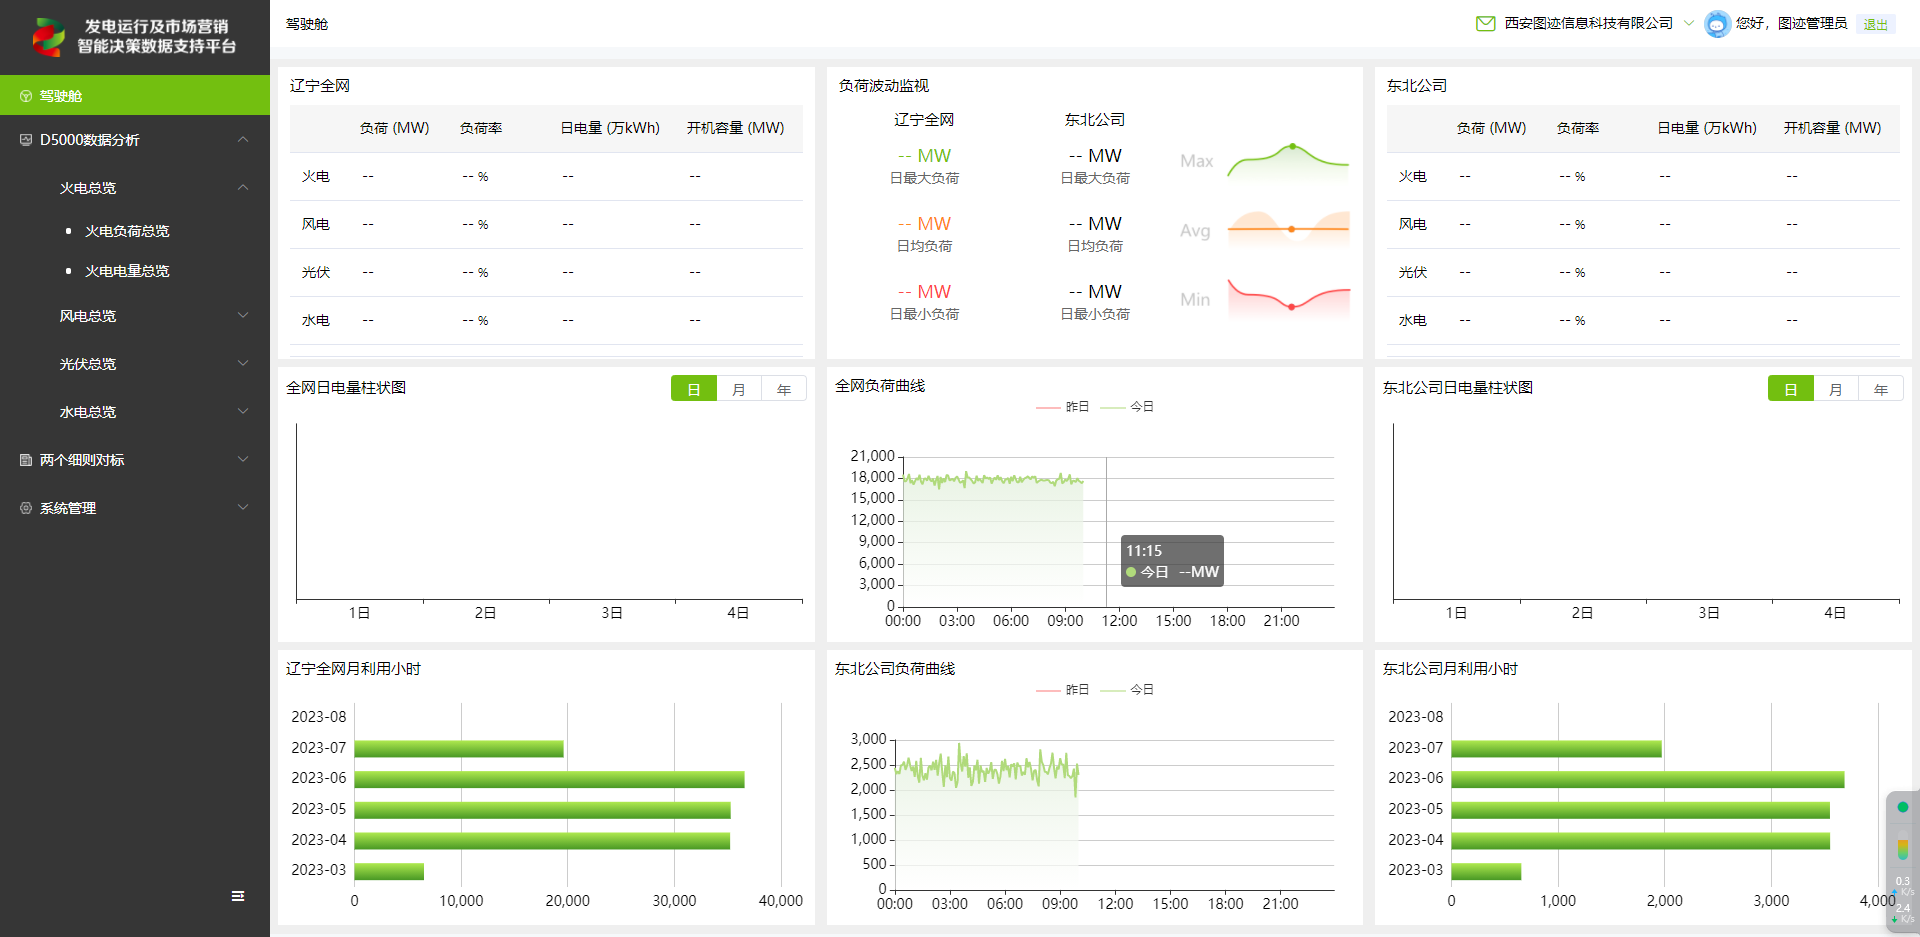Click the 负荷率 header in 辽宁全网
This screenshot has width=1920, height=937.
click(x=481, y=128)
